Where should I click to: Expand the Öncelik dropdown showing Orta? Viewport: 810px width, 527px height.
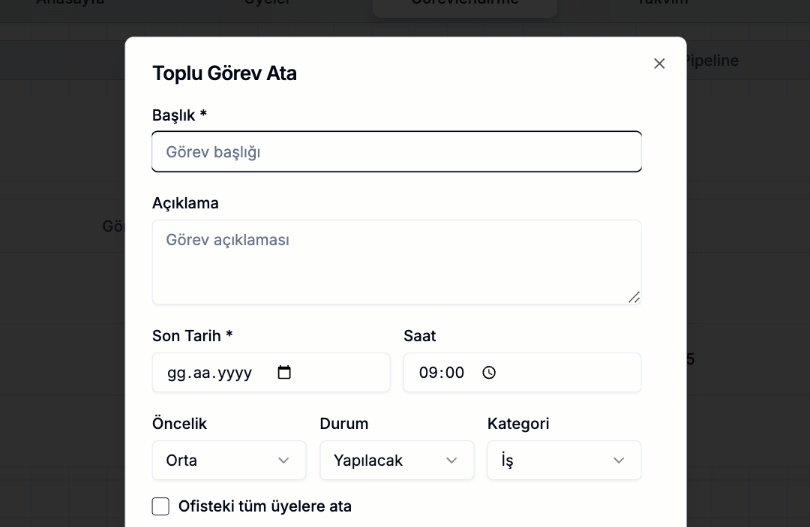(x=229, y=460)
